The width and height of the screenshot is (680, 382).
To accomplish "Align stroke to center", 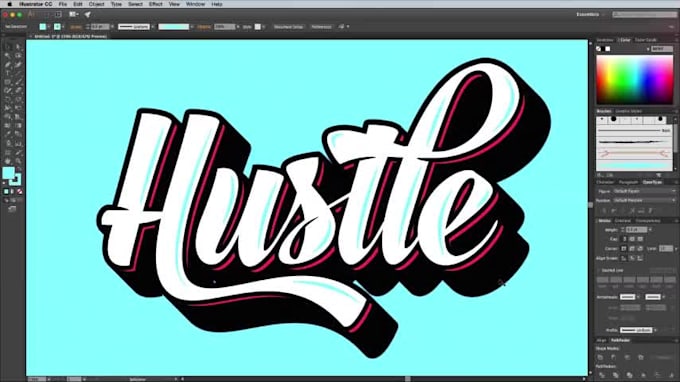I will tap(624, 258).
